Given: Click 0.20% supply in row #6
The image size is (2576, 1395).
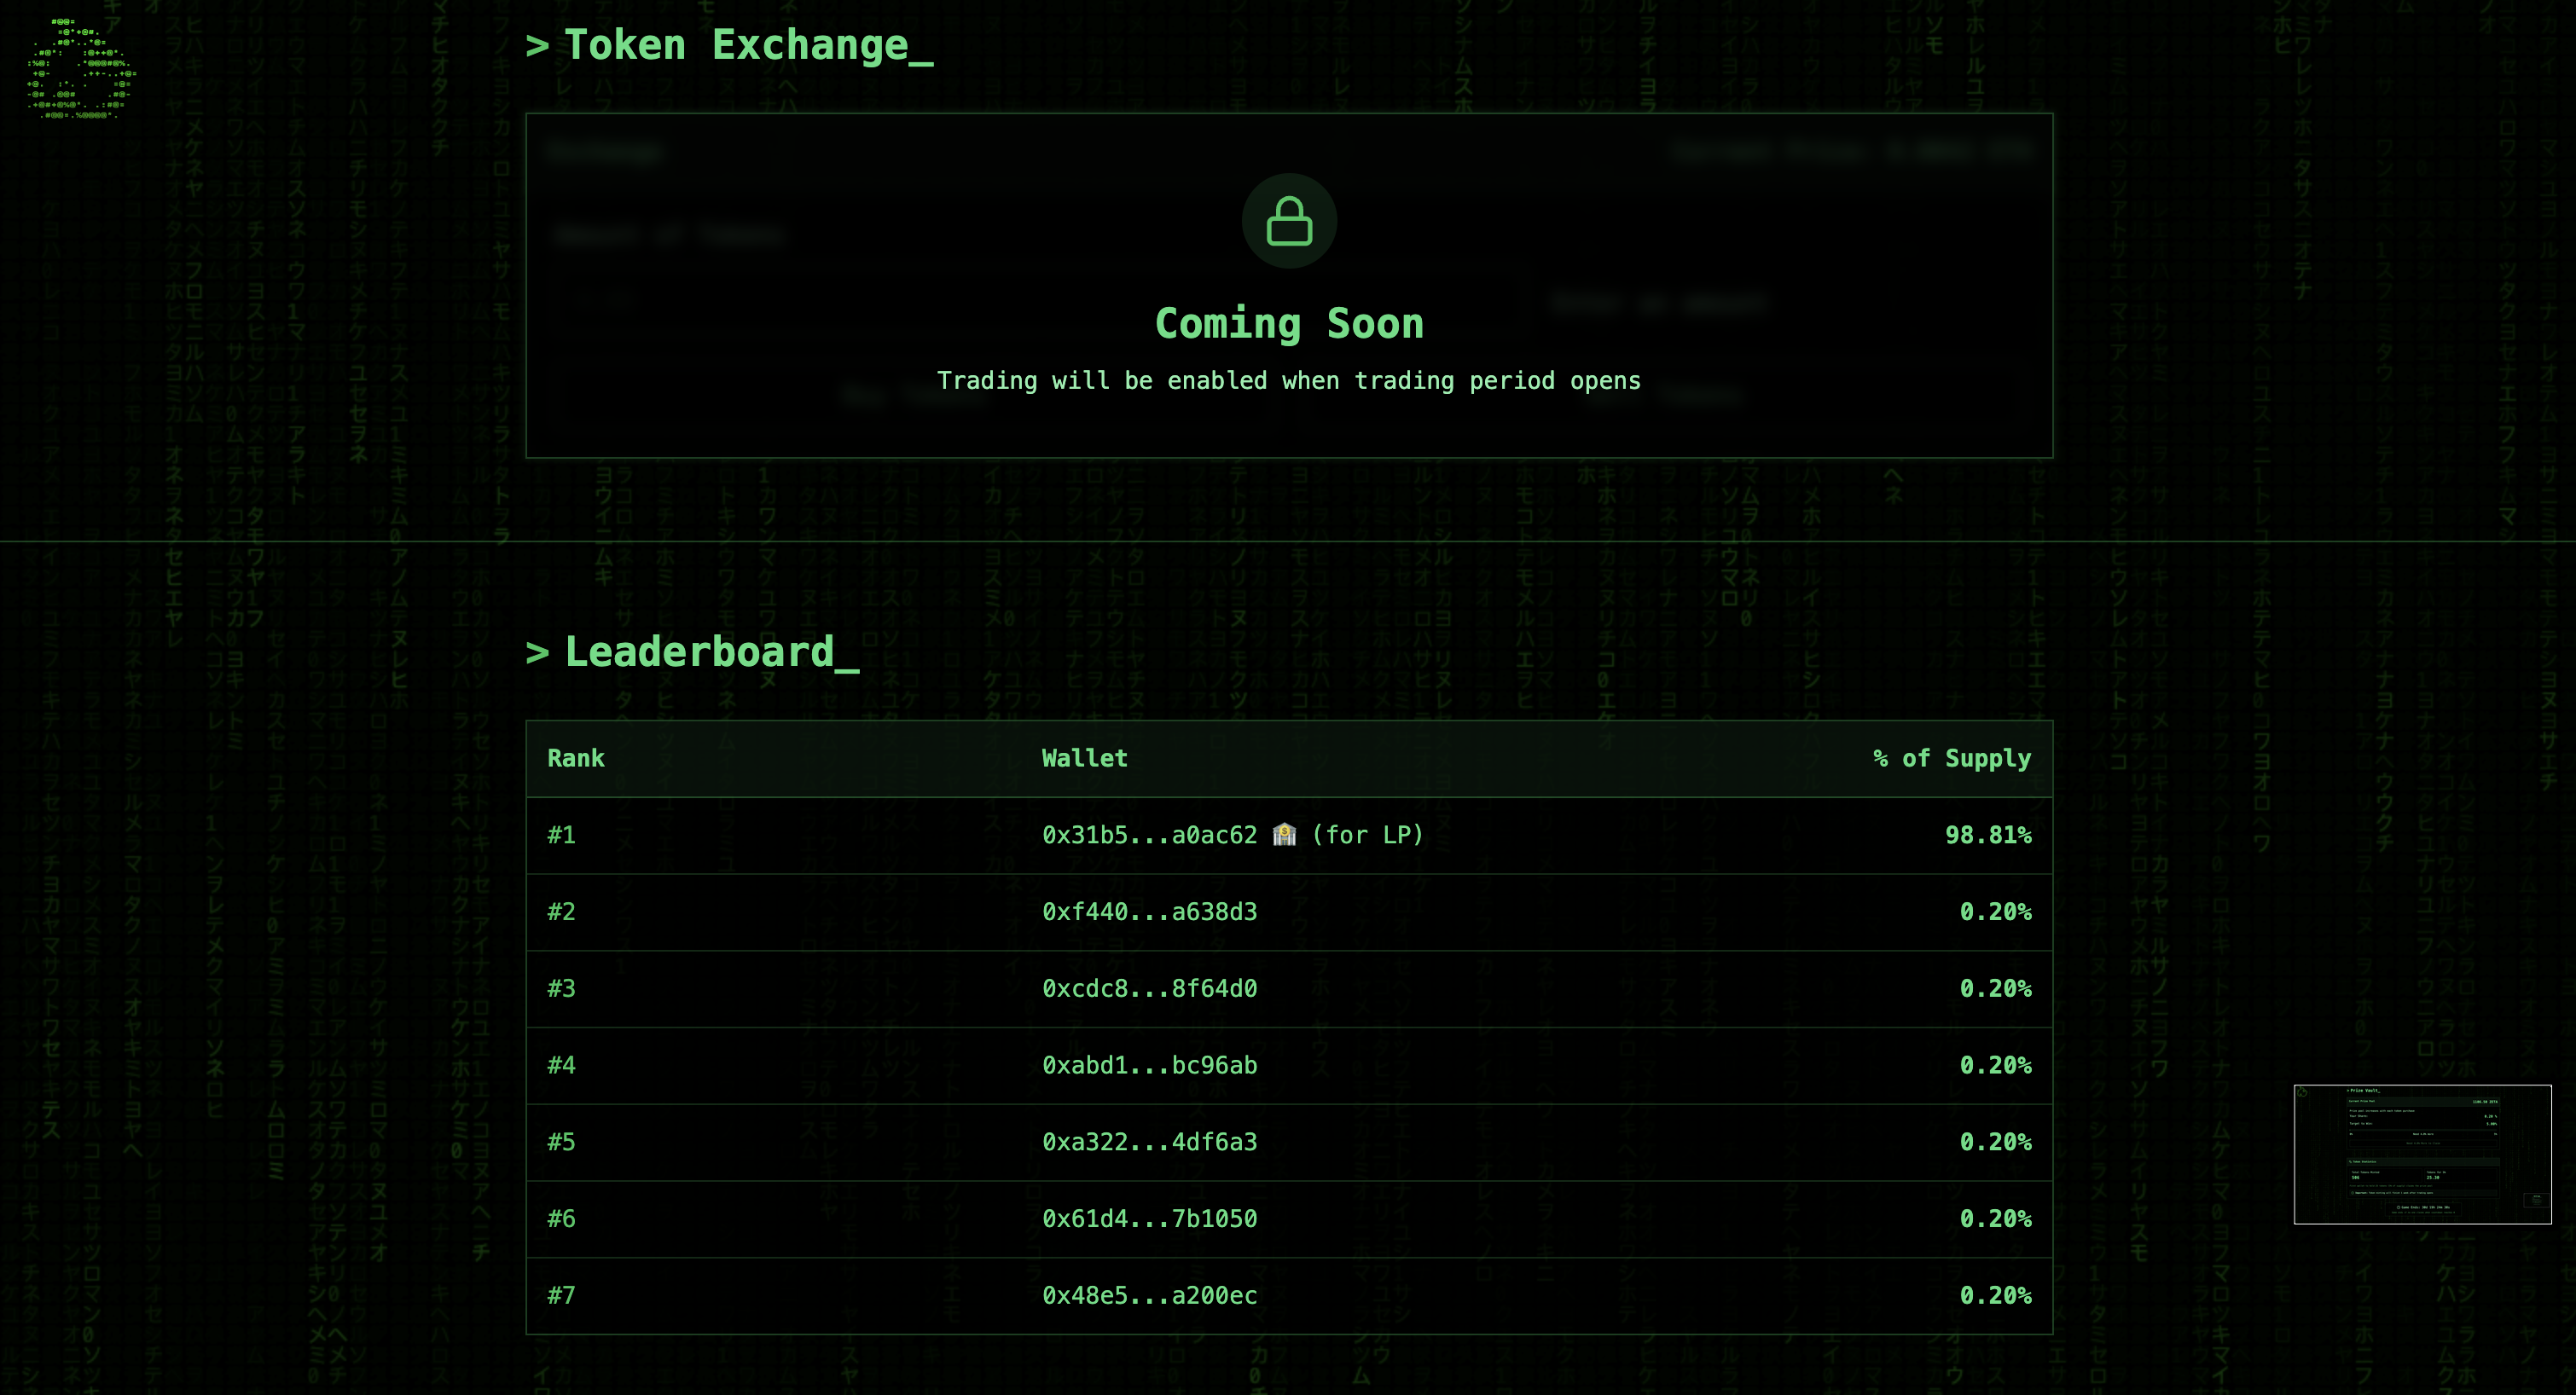Looking at the screenshot, I should (x=1995, y=1219).
